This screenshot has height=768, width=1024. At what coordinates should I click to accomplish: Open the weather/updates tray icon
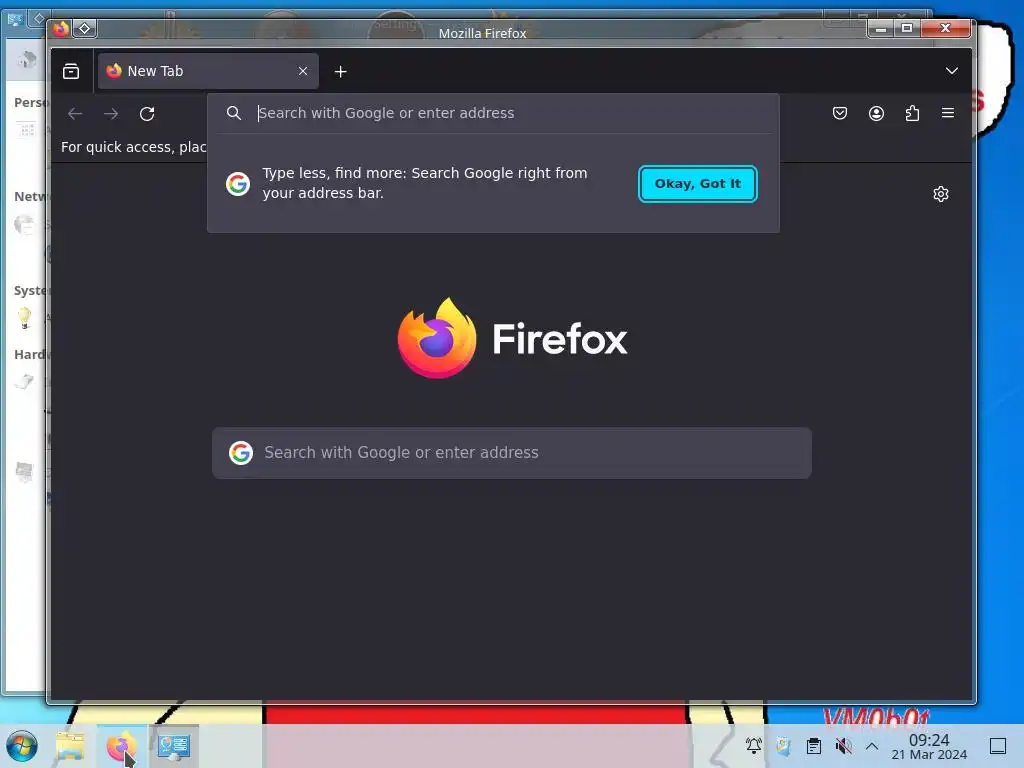coord(783,745)
